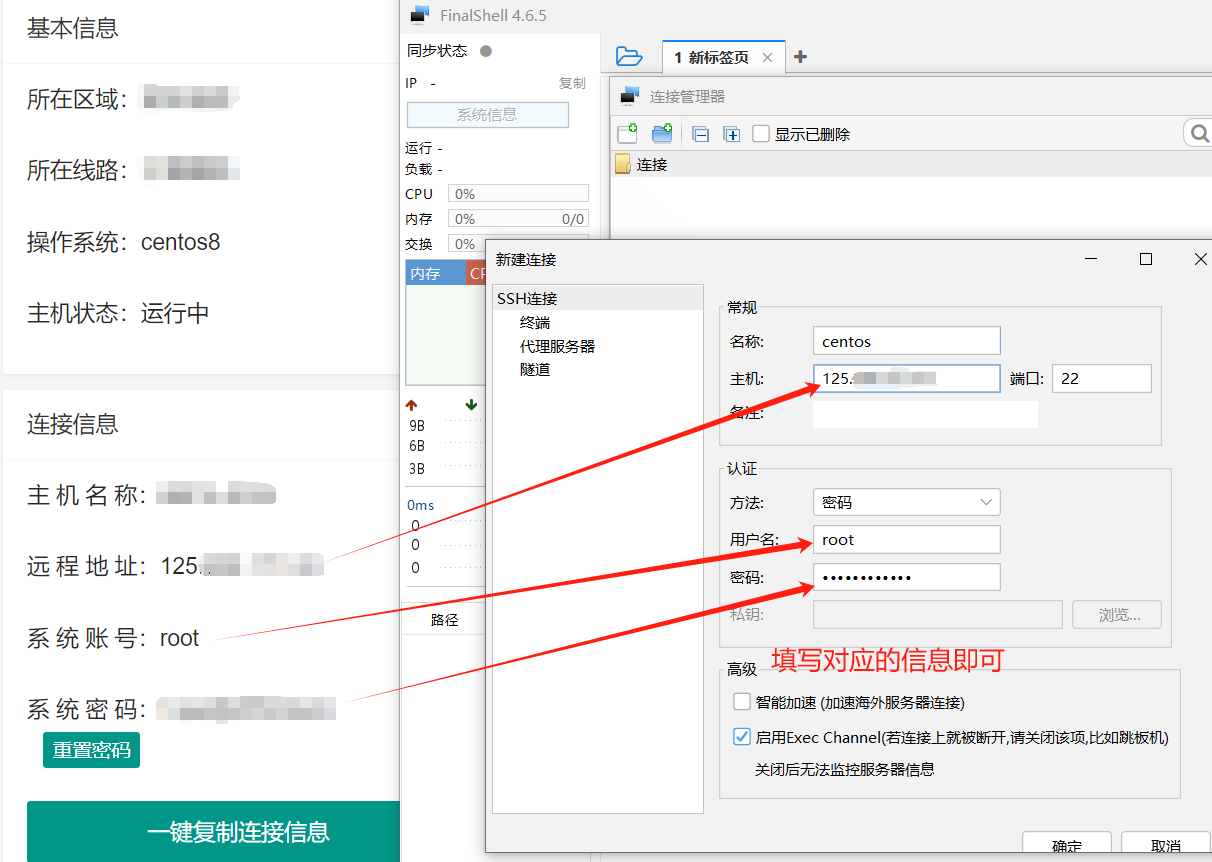This screenshot has width=1212, height=862.
Task: Click the 系统账号 root value
Action: [179, 638]
